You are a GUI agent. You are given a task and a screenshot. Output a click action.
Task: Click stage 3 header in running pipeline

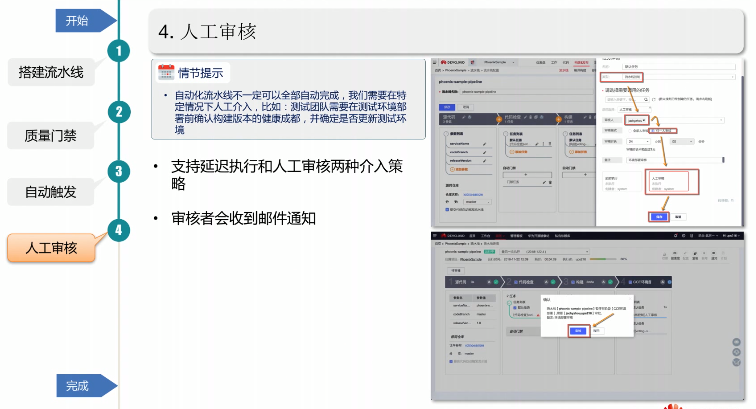click(587, 282)
